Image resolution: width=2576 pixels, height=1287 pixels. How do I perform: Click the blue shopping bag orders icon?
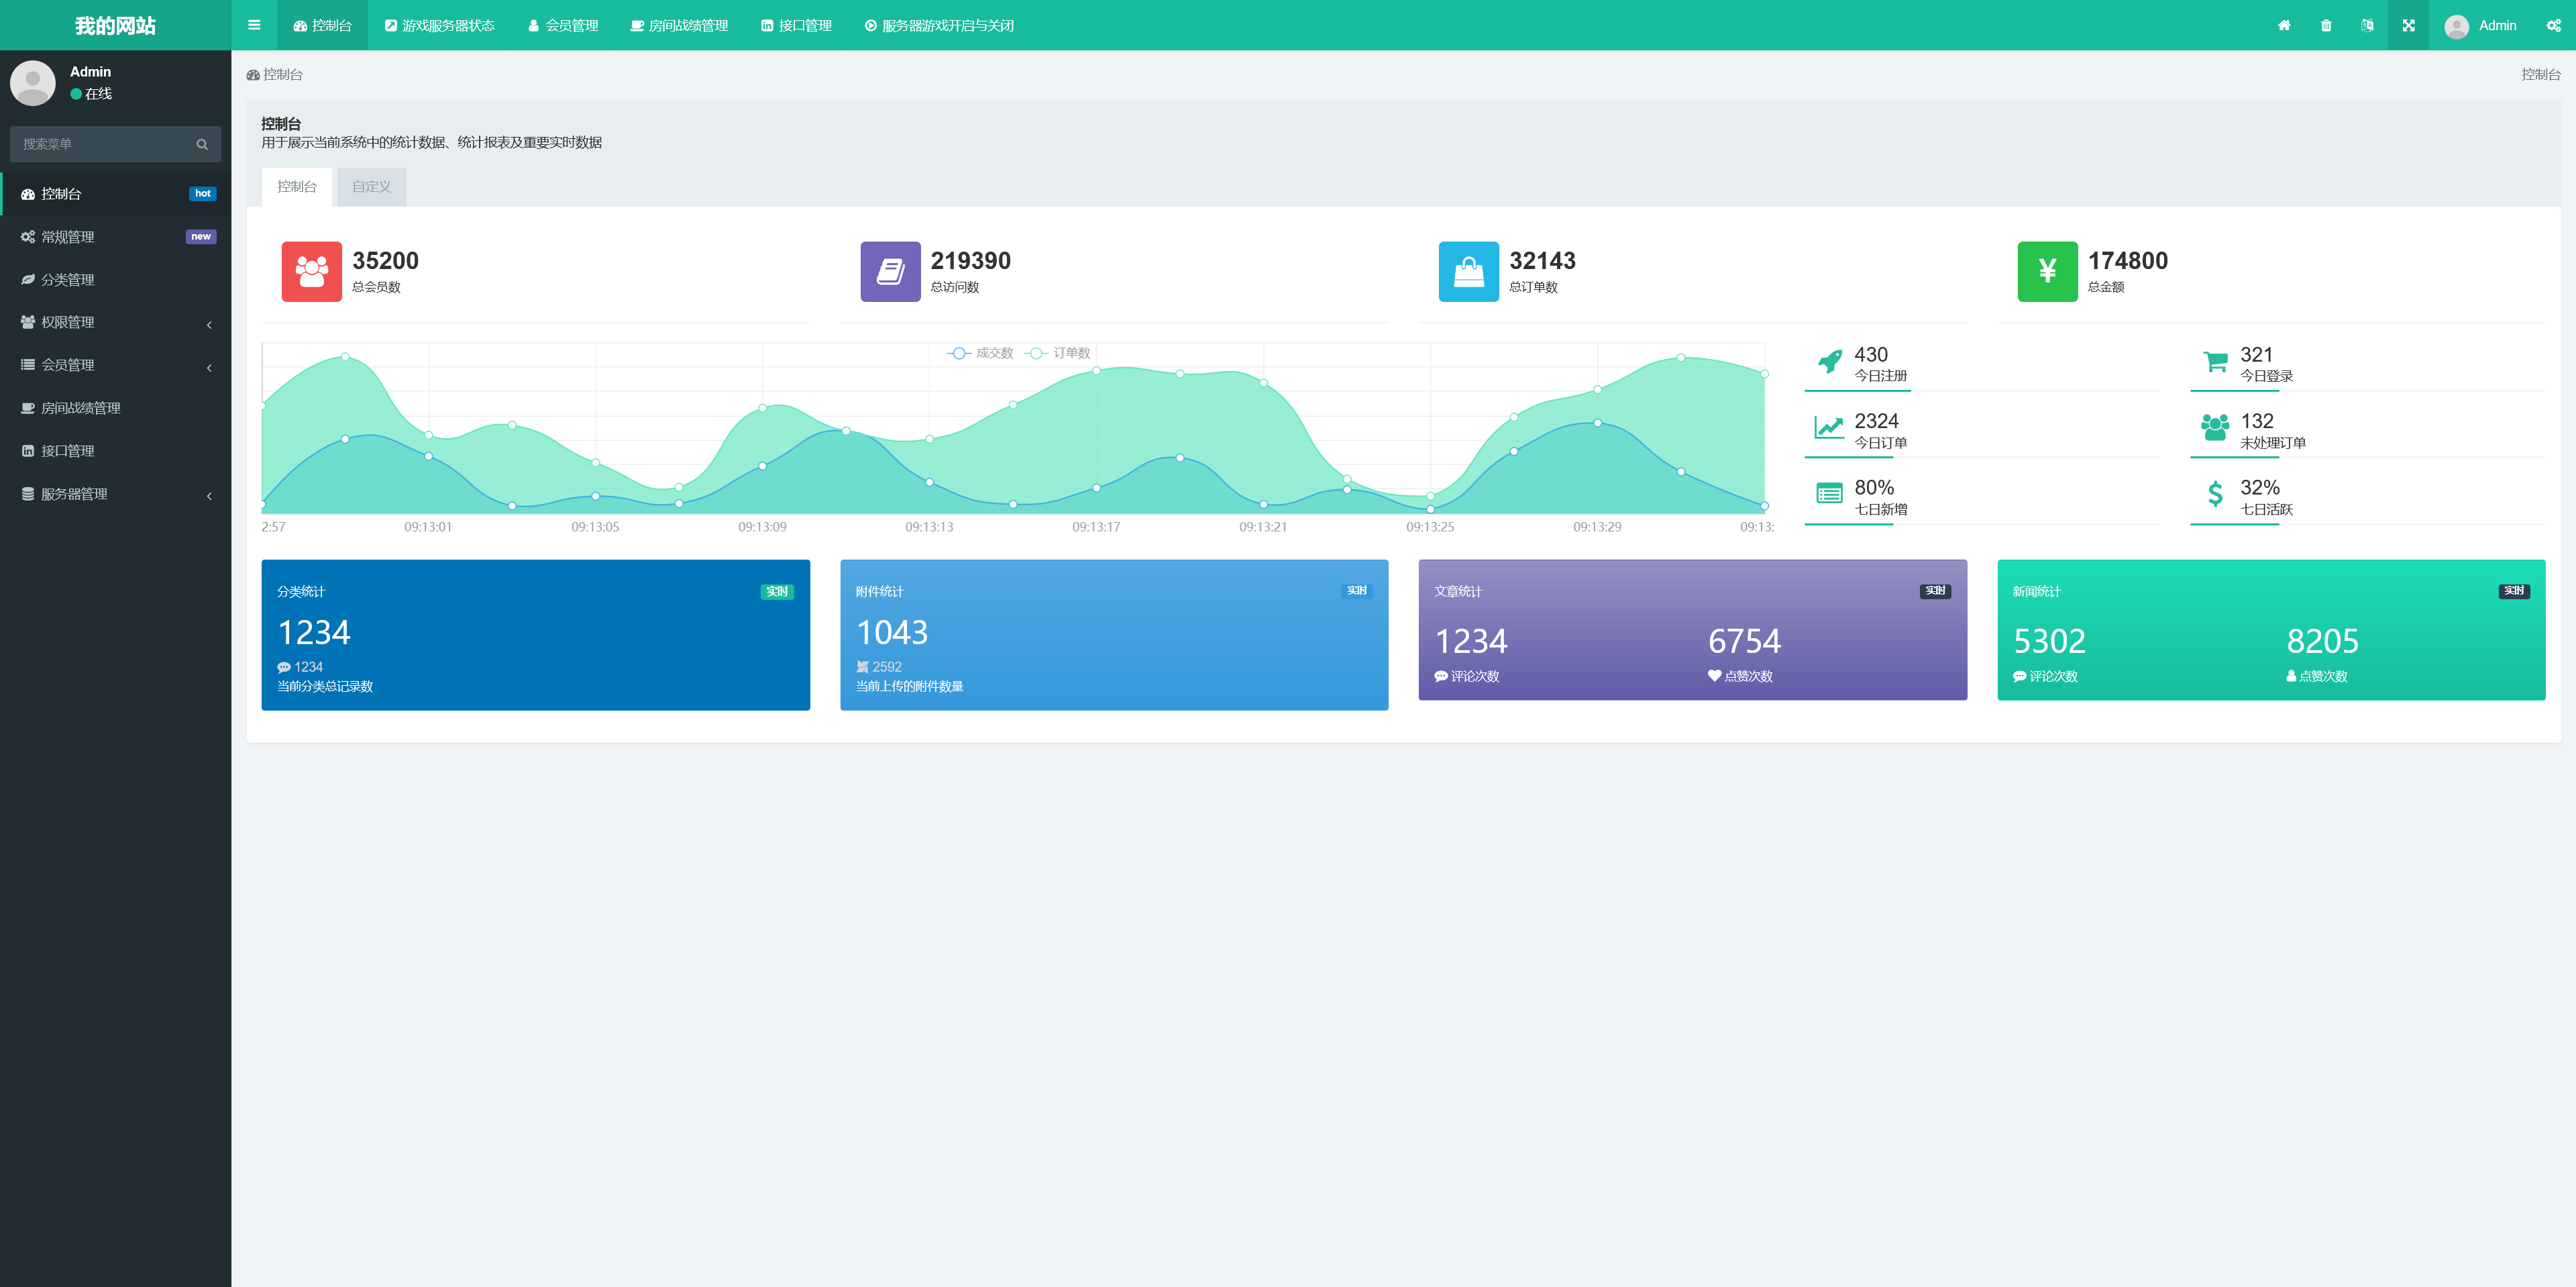pyautogui.click(x=1468, y=271)
